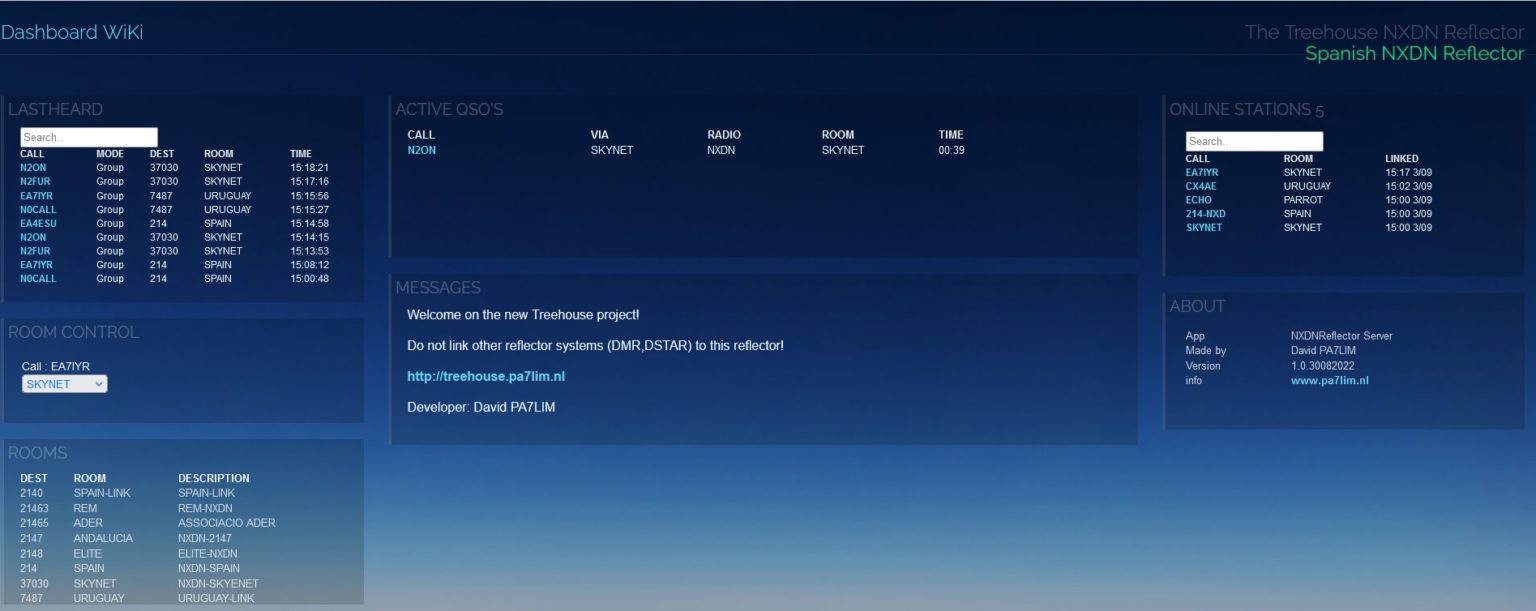Click the ONLINE STATIONS search box
This screenshot has width=1536, height=611.
click(1253, 140)
